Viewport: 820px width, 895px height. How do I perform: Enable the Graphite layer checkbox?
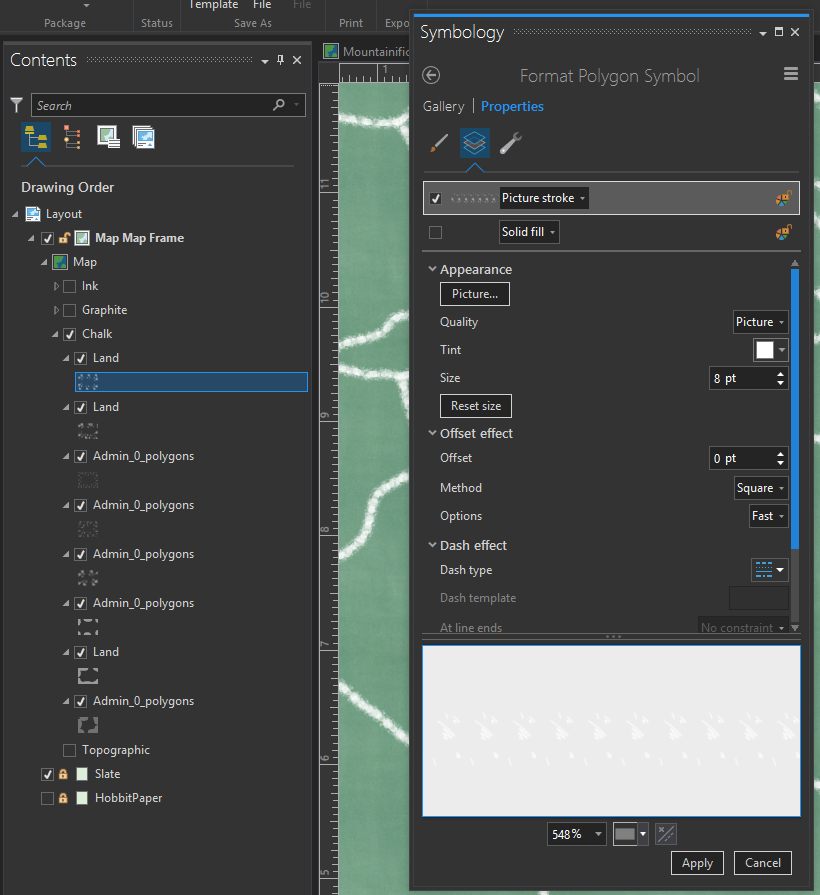[x=70, y=310]
